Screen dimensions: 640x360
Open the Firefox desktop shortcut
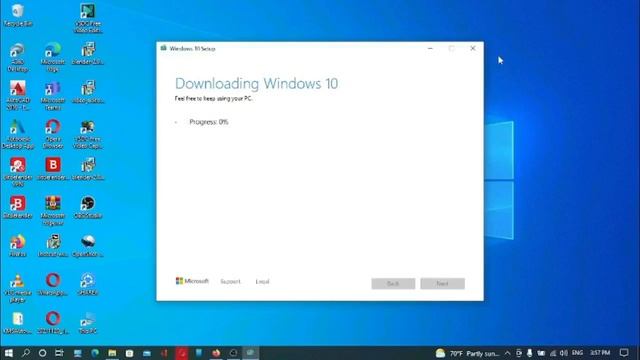point(18,246)
